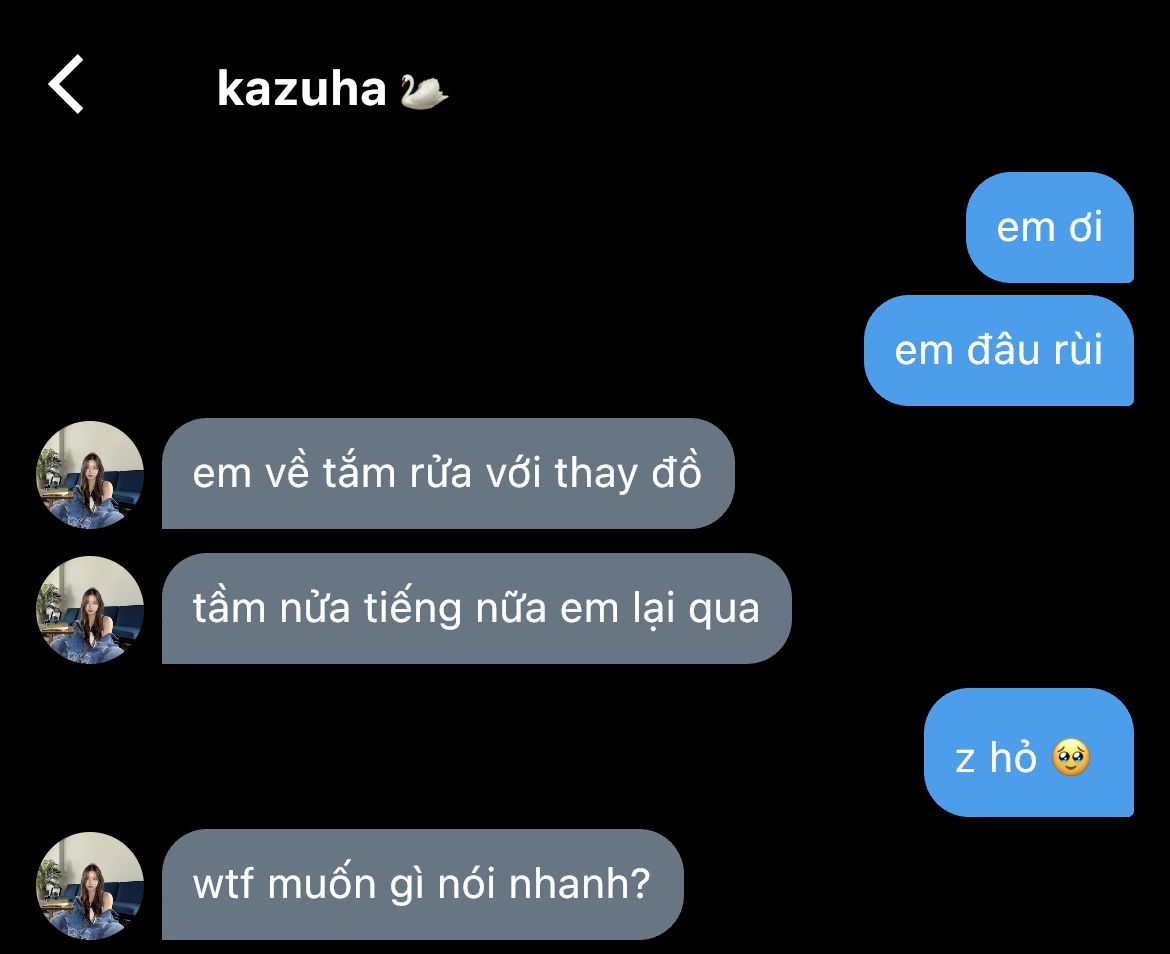
Task: Click the word 'wtf' in the last message
Action: click(222, 885)
